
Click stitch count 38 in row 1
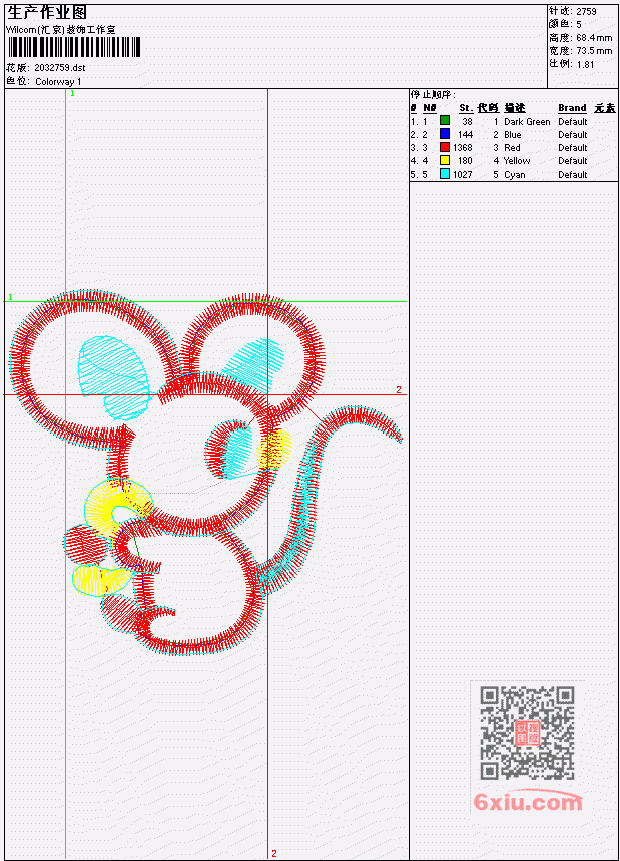[x=467, y=122]
